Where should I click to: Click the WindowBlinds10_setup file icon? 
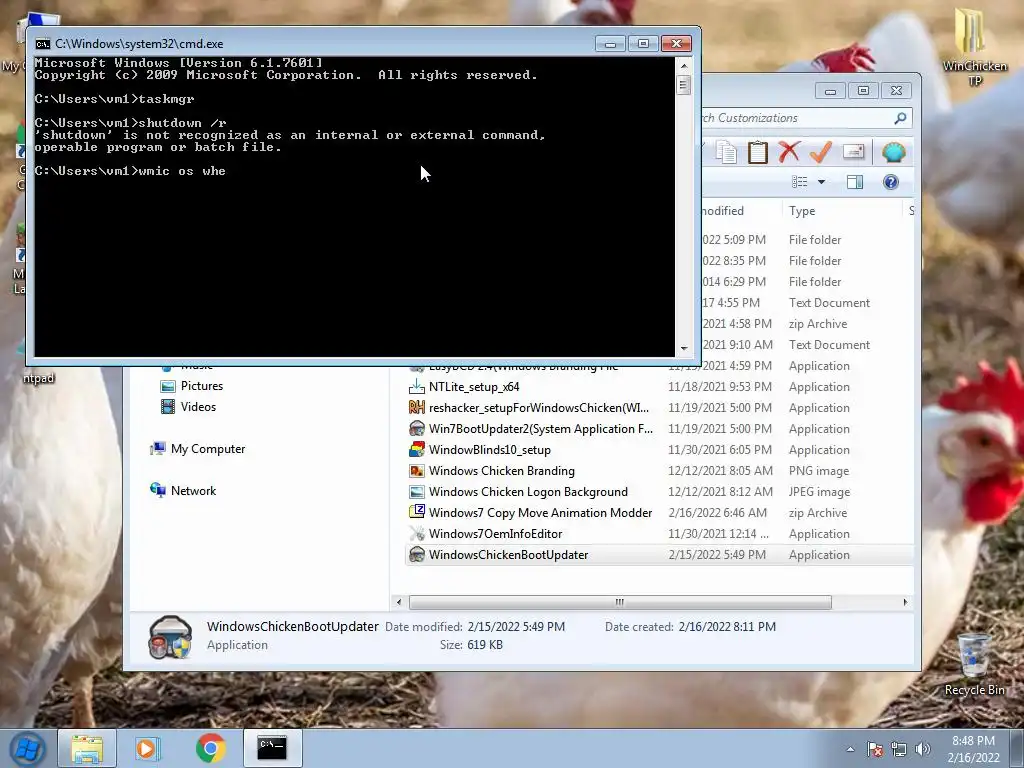(417, 450)
